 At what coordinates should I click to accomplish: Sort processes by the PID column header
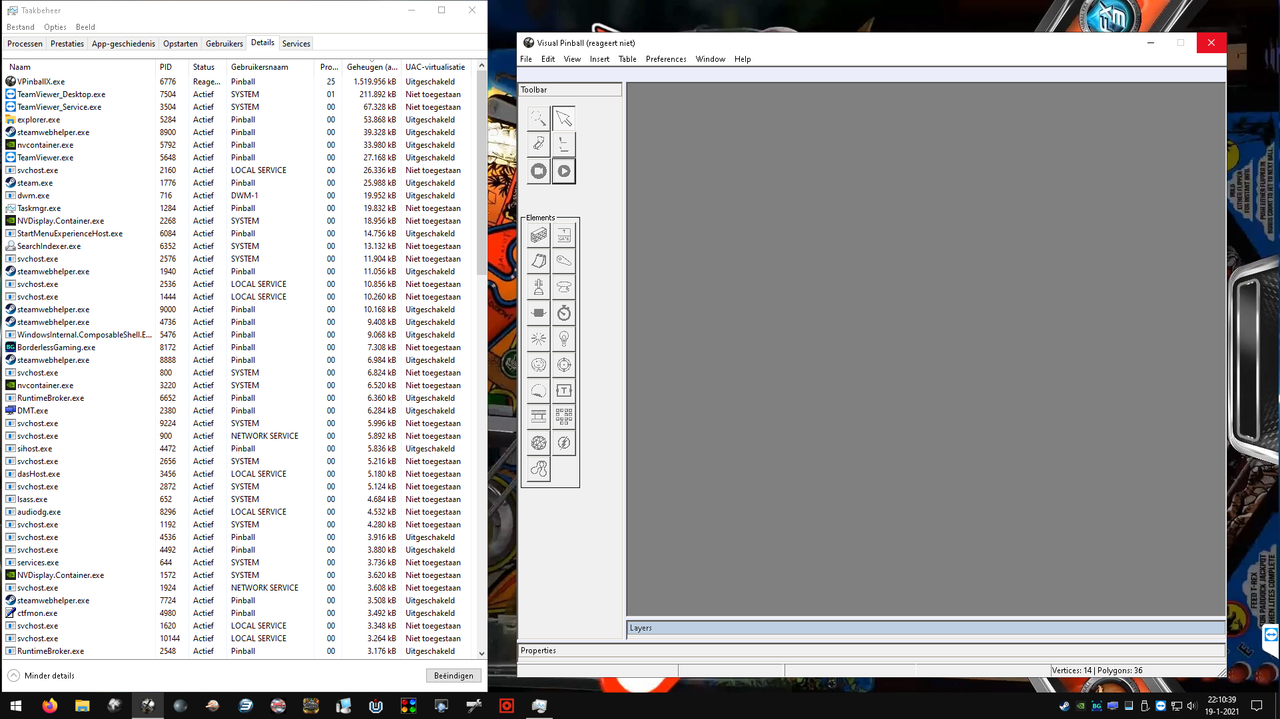click(172, 67)
